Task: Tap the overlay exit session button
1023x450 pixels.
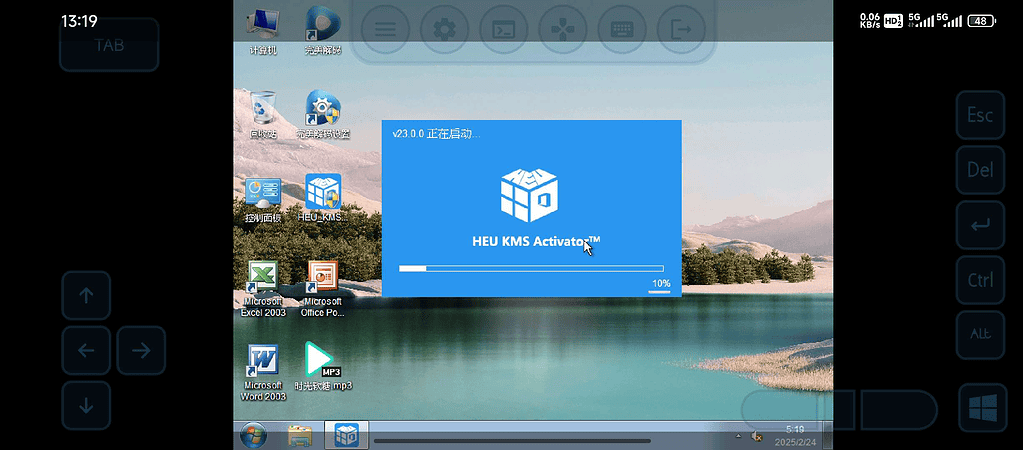Action: point(681,29)
